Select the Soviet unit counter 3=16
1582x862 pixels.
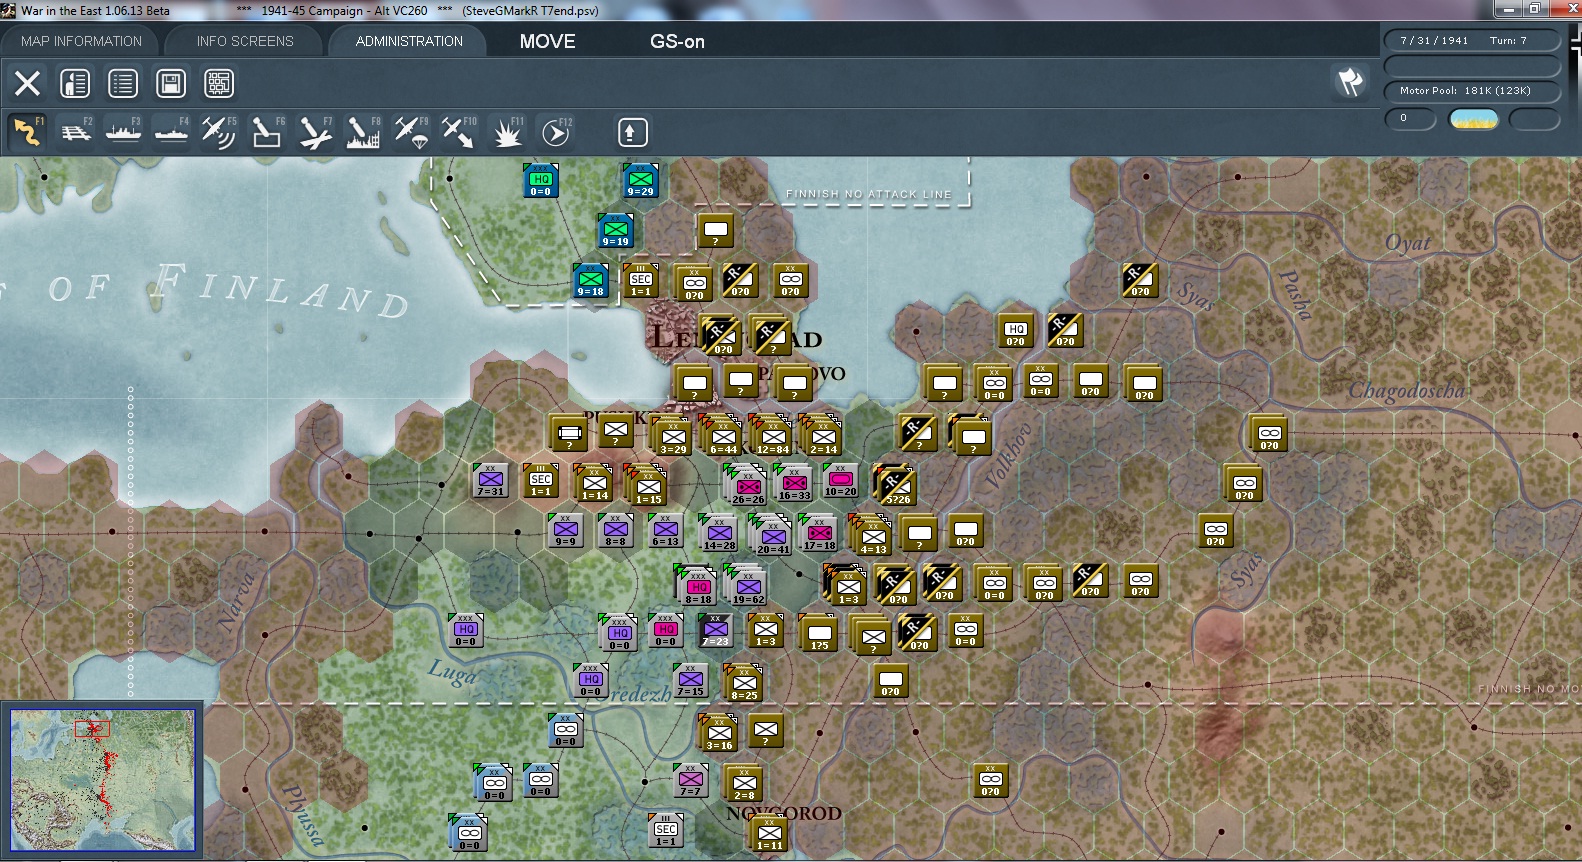pyautogui.click(x=719, y=734)
